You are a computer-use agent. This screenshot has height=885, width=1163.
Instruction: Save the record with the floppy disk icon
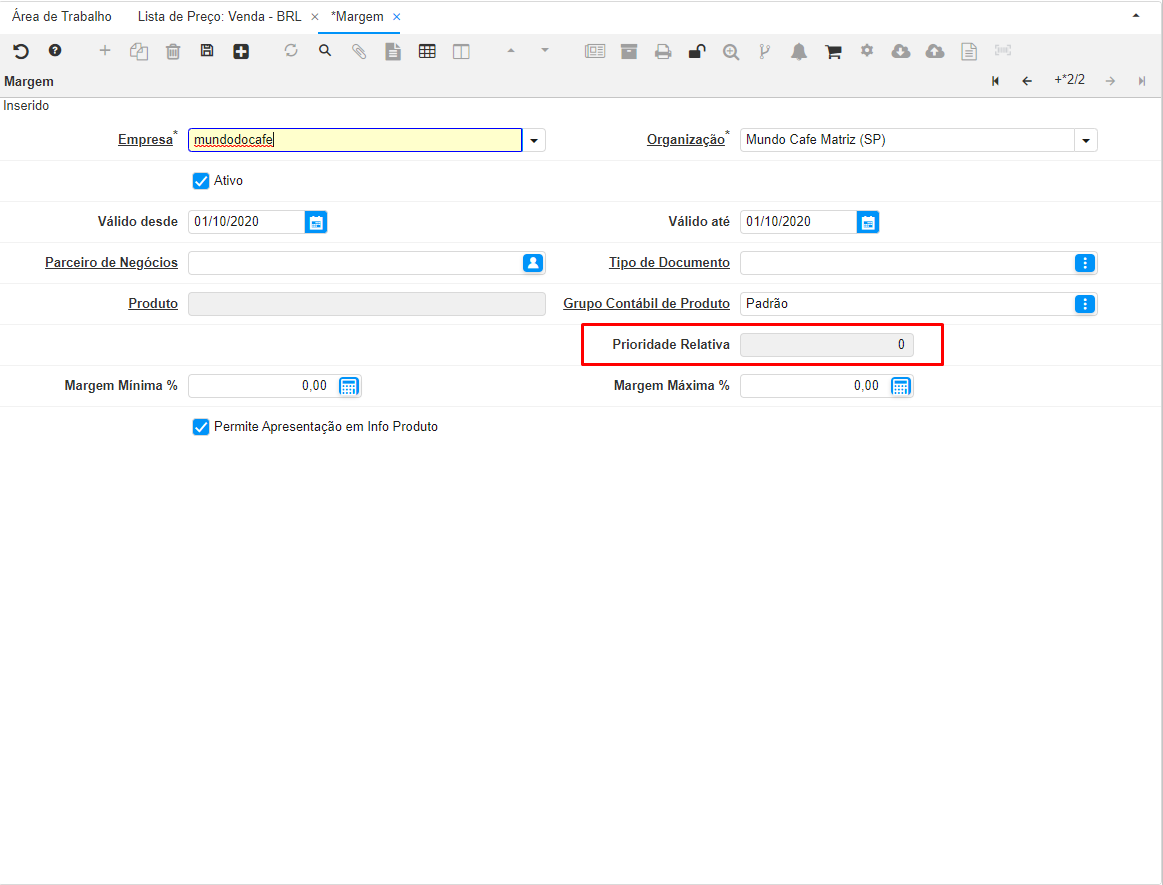(207, 51)
